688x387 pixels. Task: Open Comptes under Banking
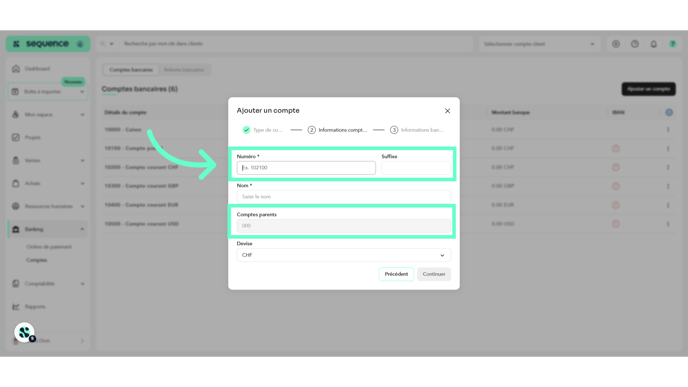(36, 260)
